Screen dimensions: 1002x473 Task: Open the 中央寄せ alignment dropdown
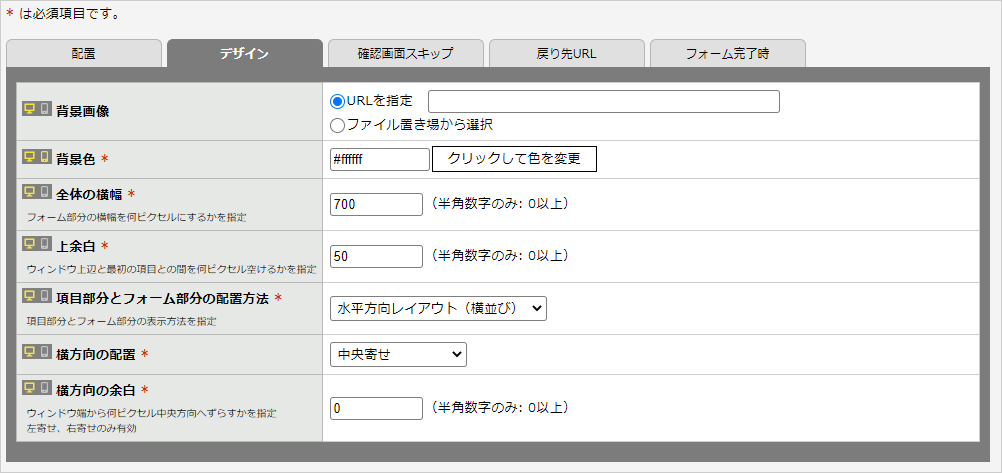coord(398,355)
